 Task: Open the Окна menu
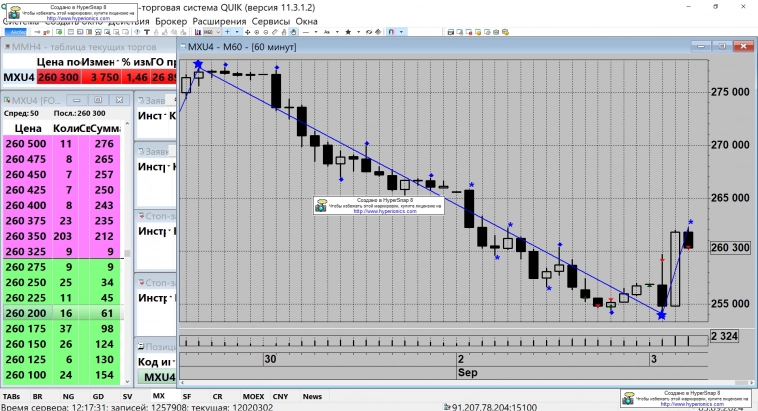[306, 21]
